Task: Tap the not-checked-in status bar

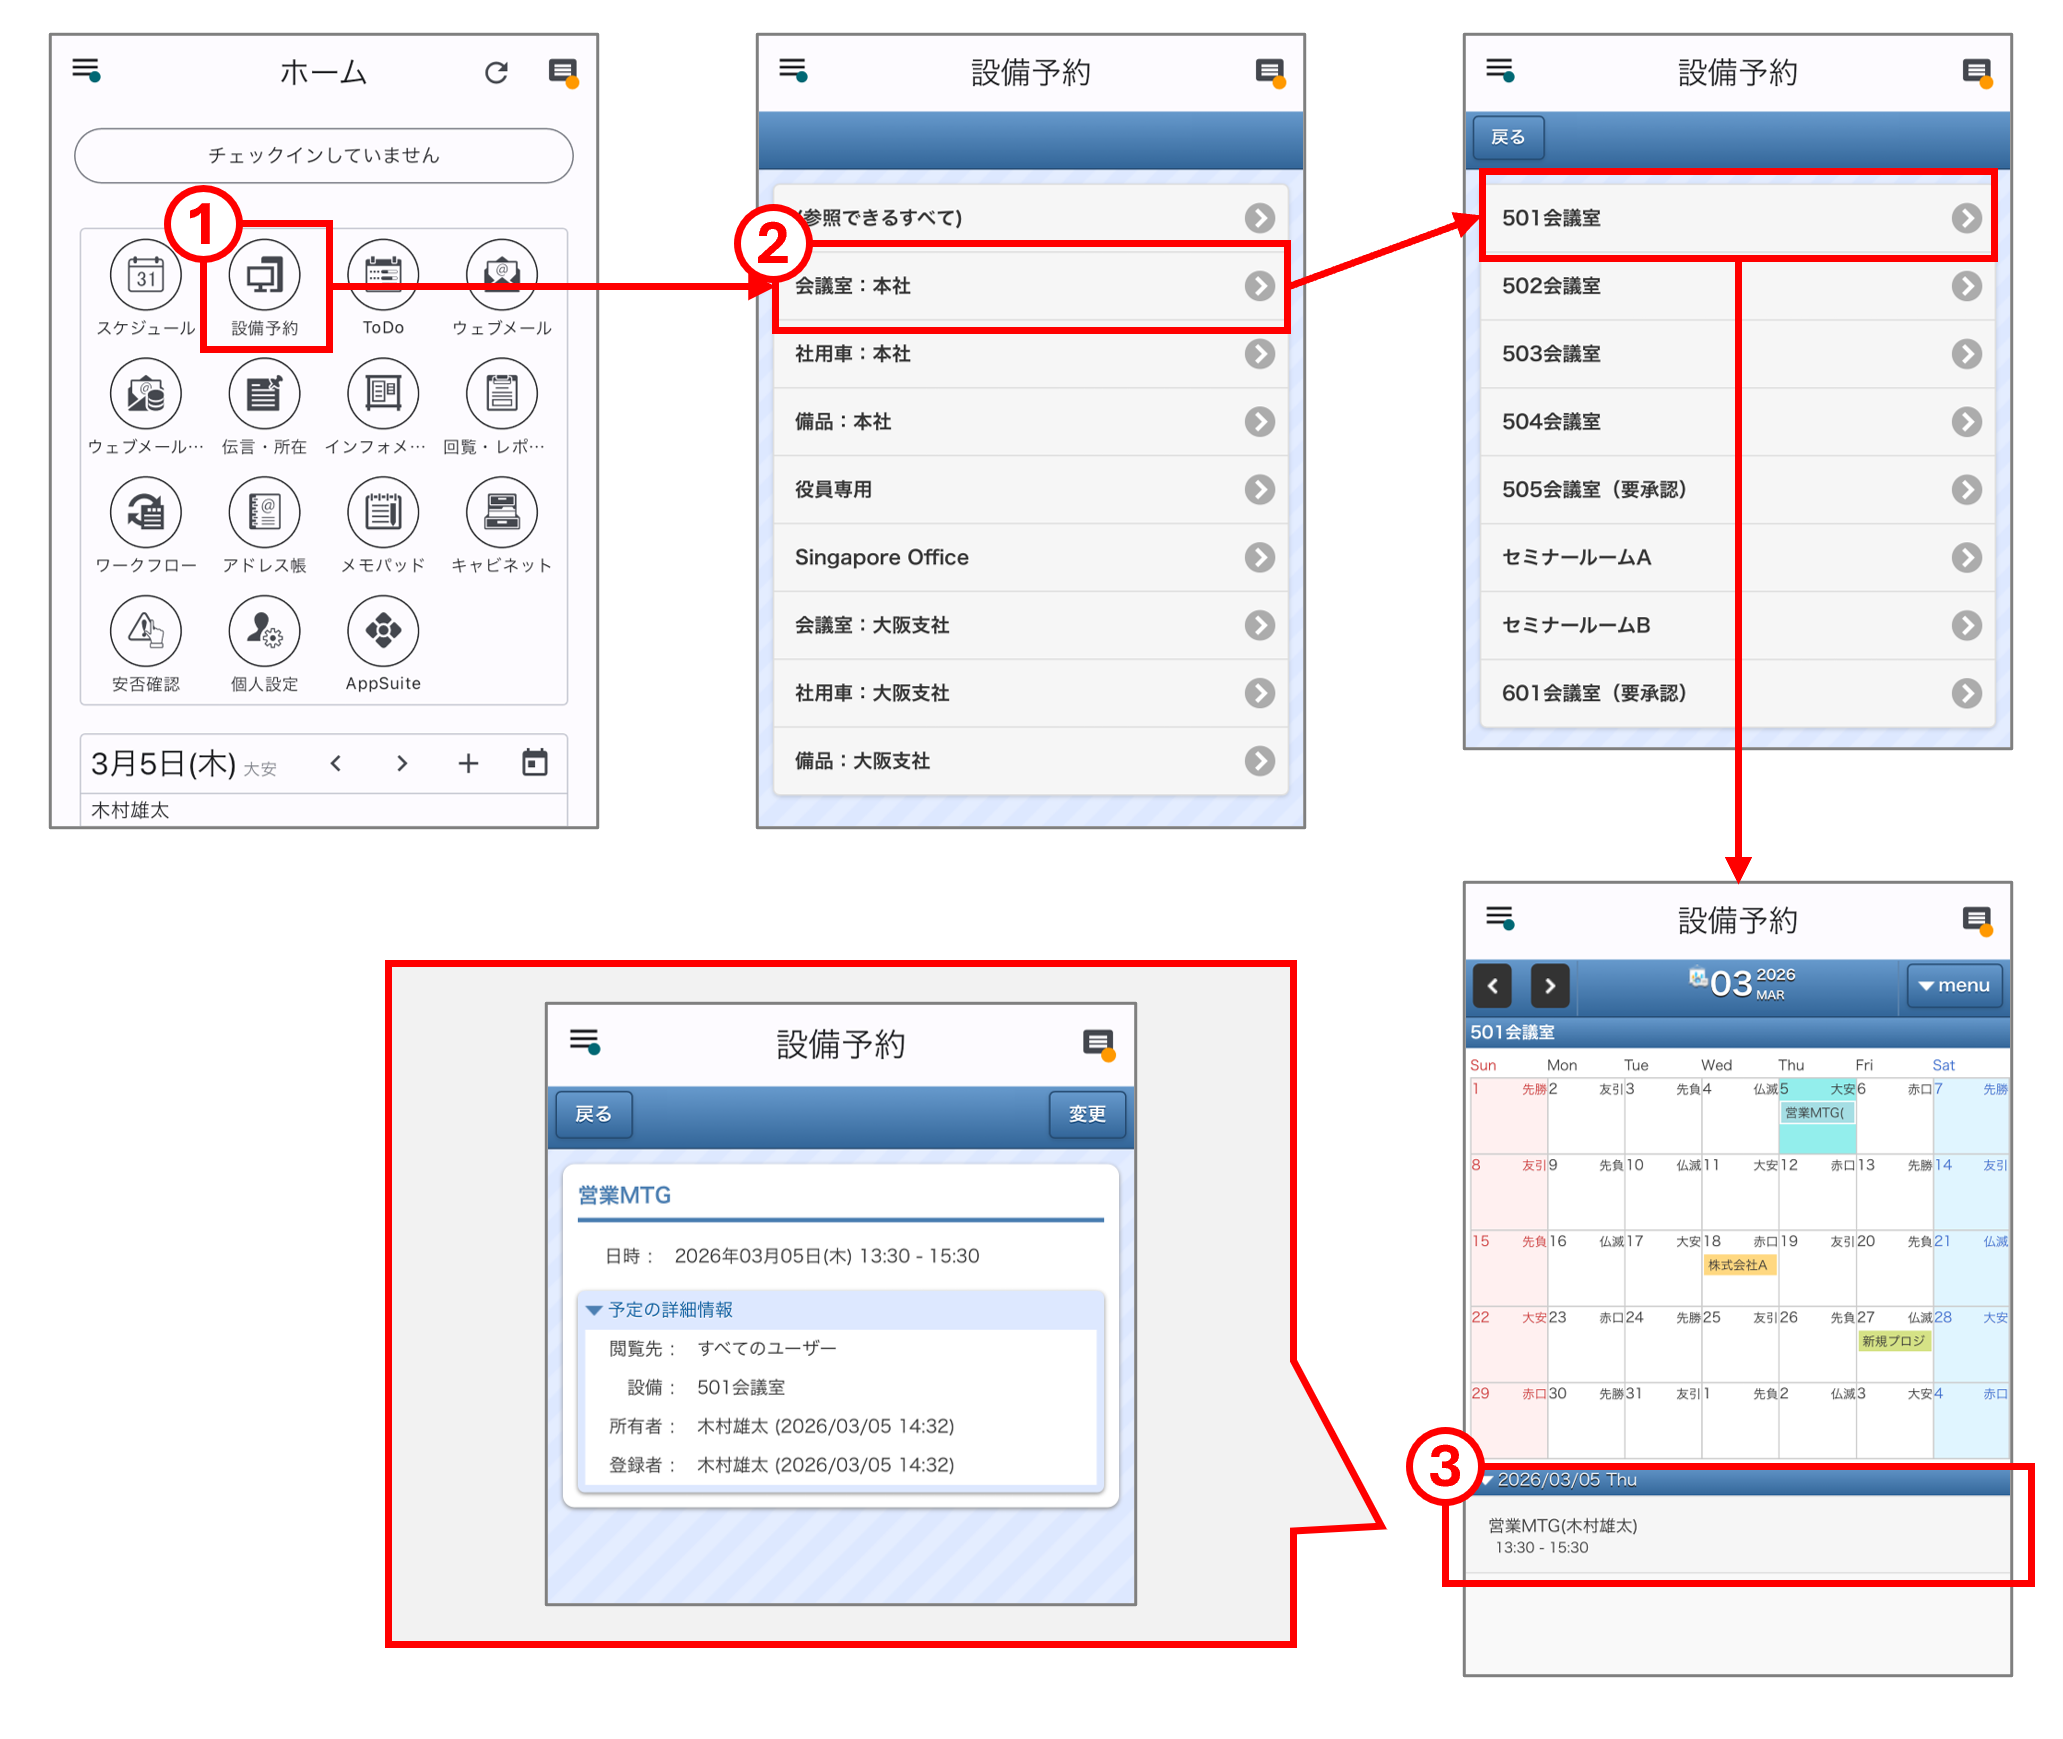Action: tap(324, 156)
